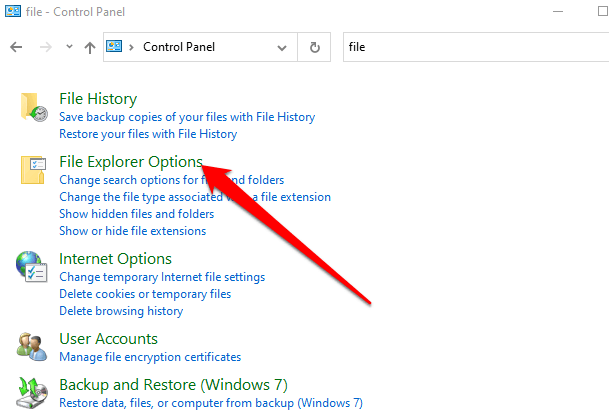Click the search box containing "file"
This screenshot has height=417, width=609.
pos(470,47)
